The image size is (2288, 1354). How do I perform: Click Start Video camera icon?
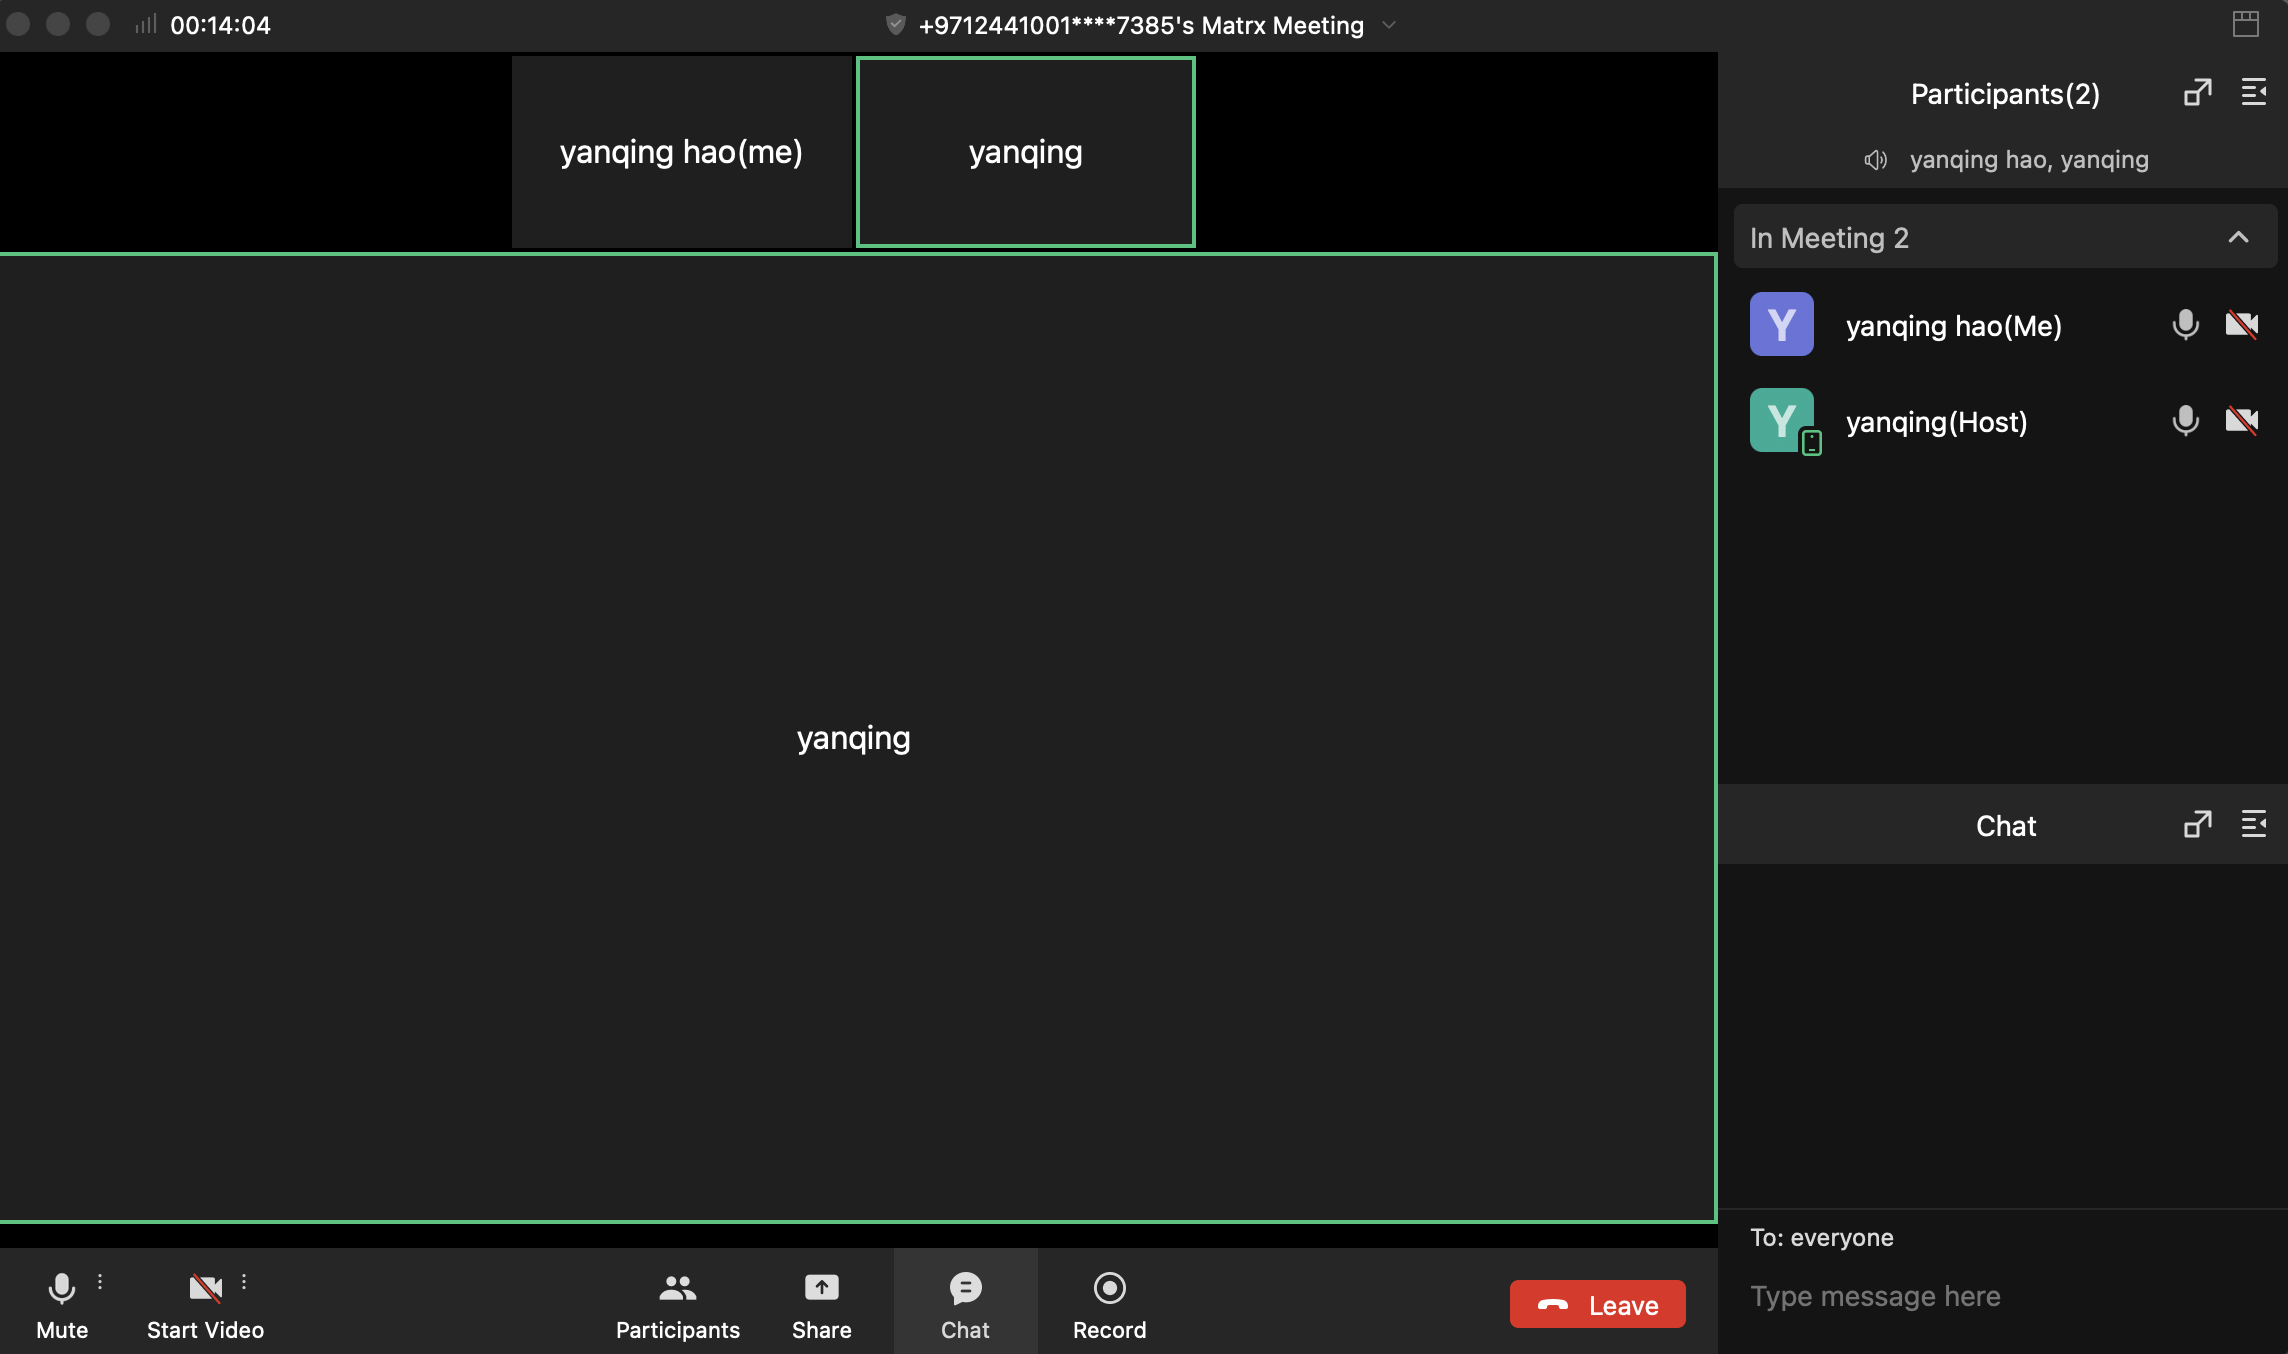[205, 1288]
